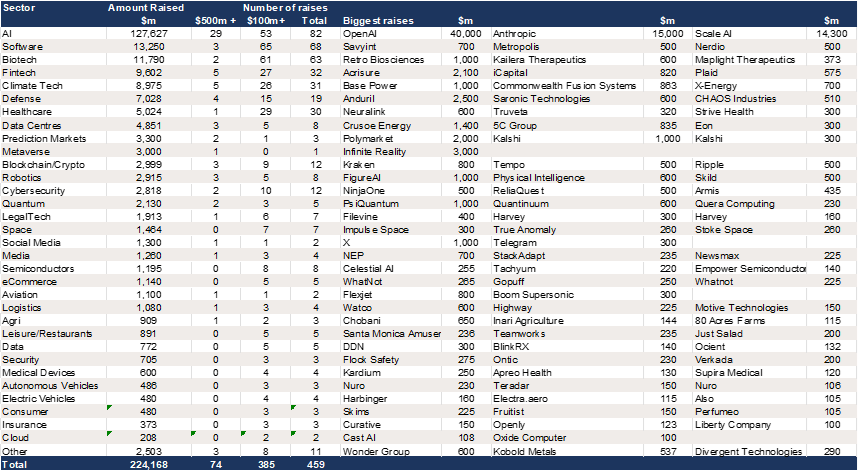Image resolution: width=858 pixels, height=471 pixels.
Task: Select the 'Empower Semiconductor' cell
Action: tap(750, 269)
